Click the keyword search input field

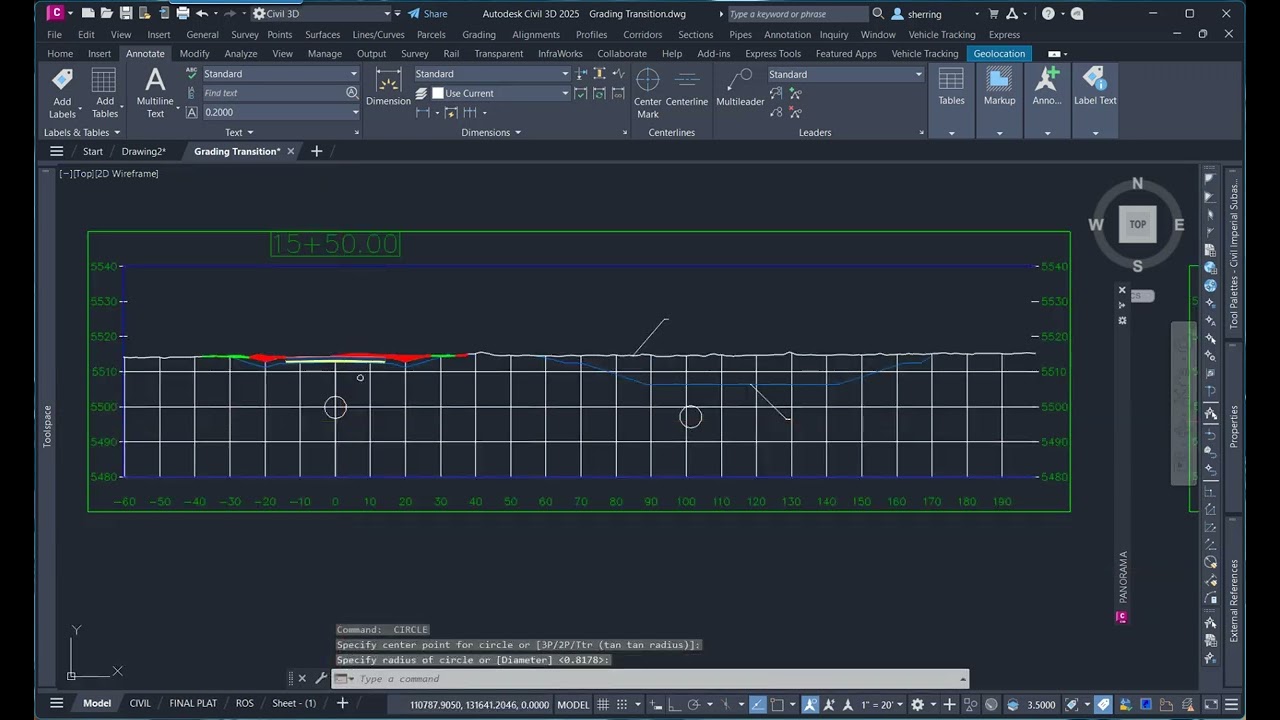click(x=797, y=14)
